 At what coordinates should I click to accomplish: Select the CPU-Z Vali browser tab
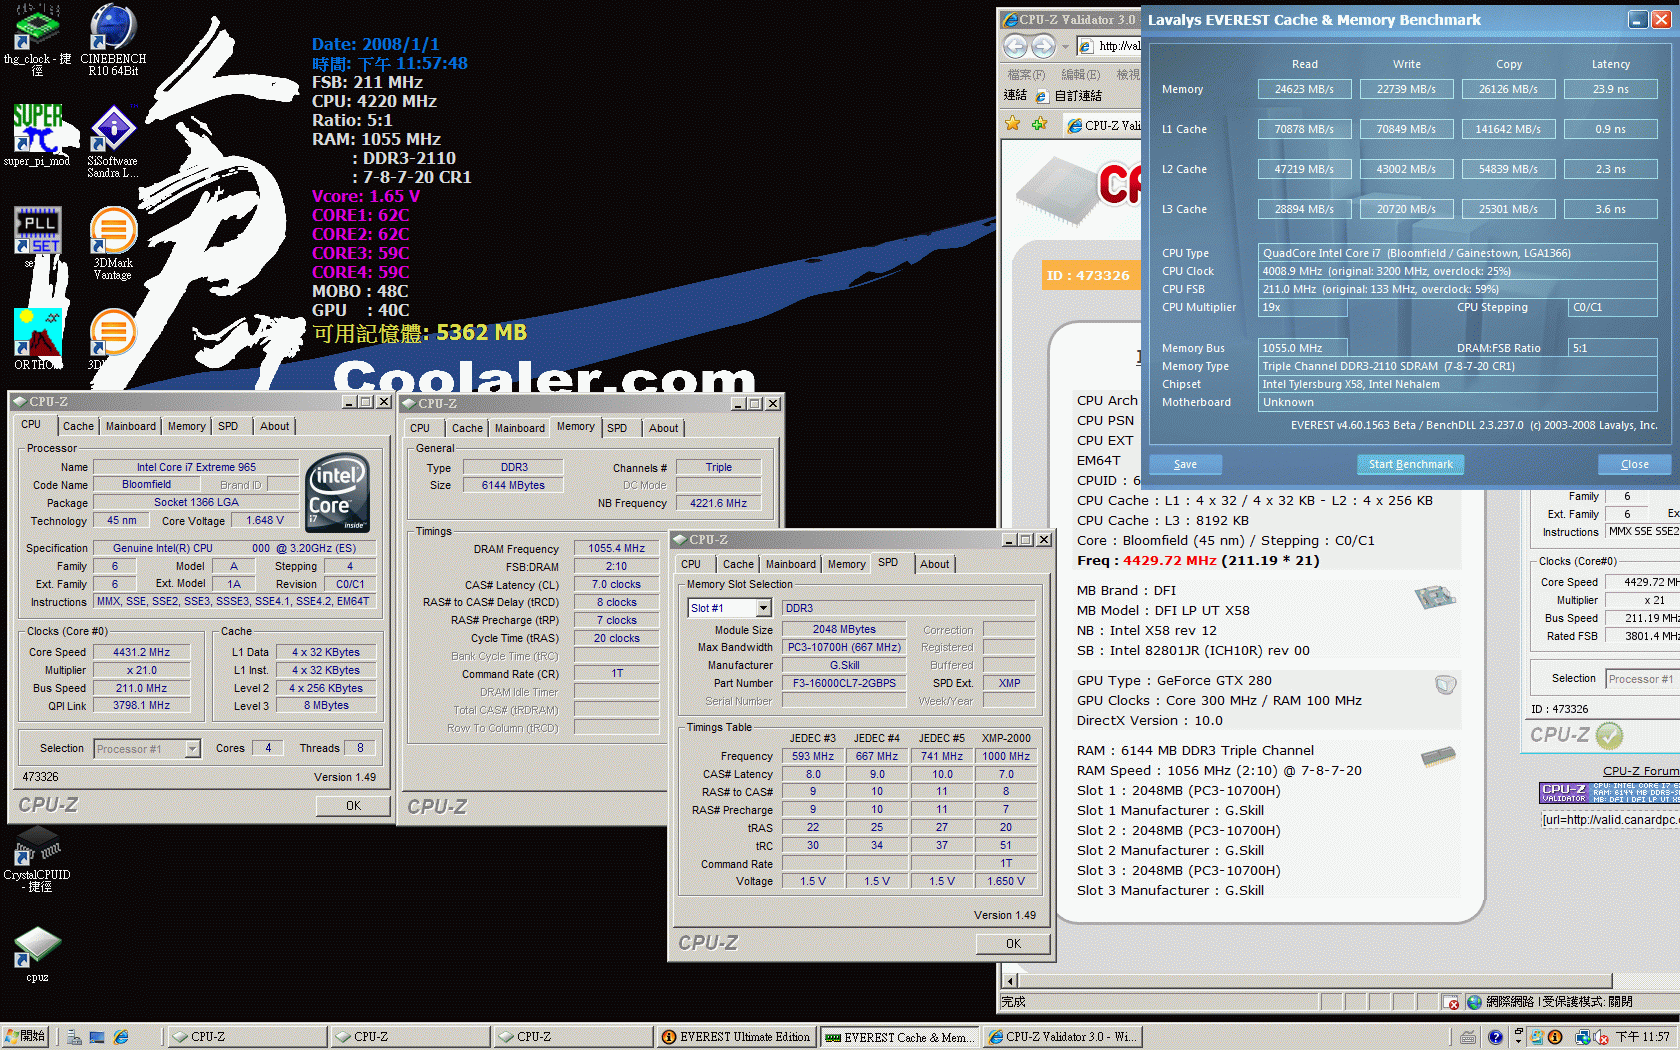(x=1103, y=125)
